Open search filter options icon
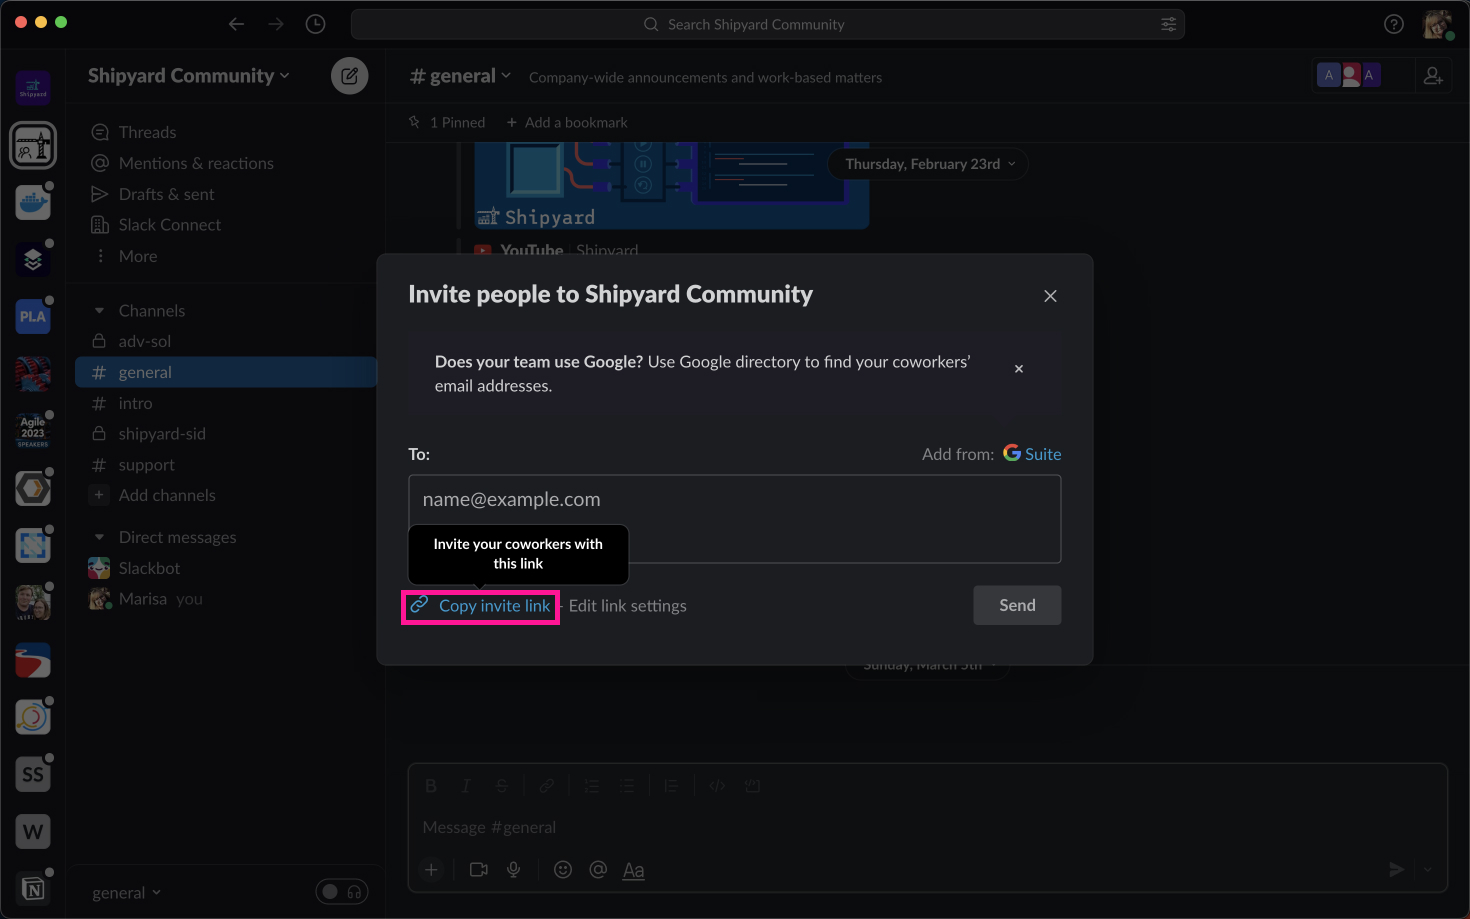This screenshot has width=1470, height=919. (1168, 24)
